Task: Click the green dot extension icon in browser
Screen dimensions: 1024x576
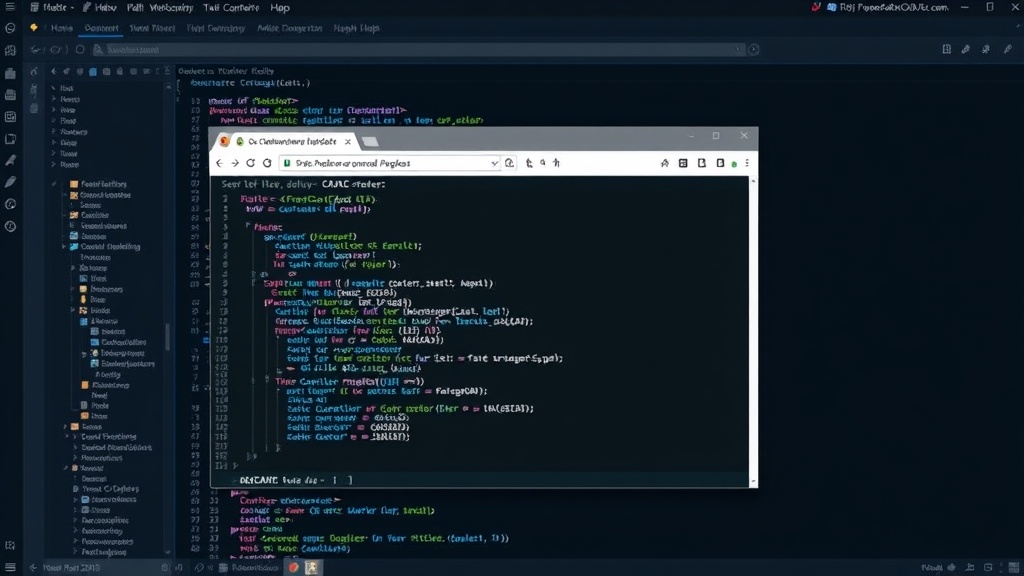Action: (x=734, y=164)
